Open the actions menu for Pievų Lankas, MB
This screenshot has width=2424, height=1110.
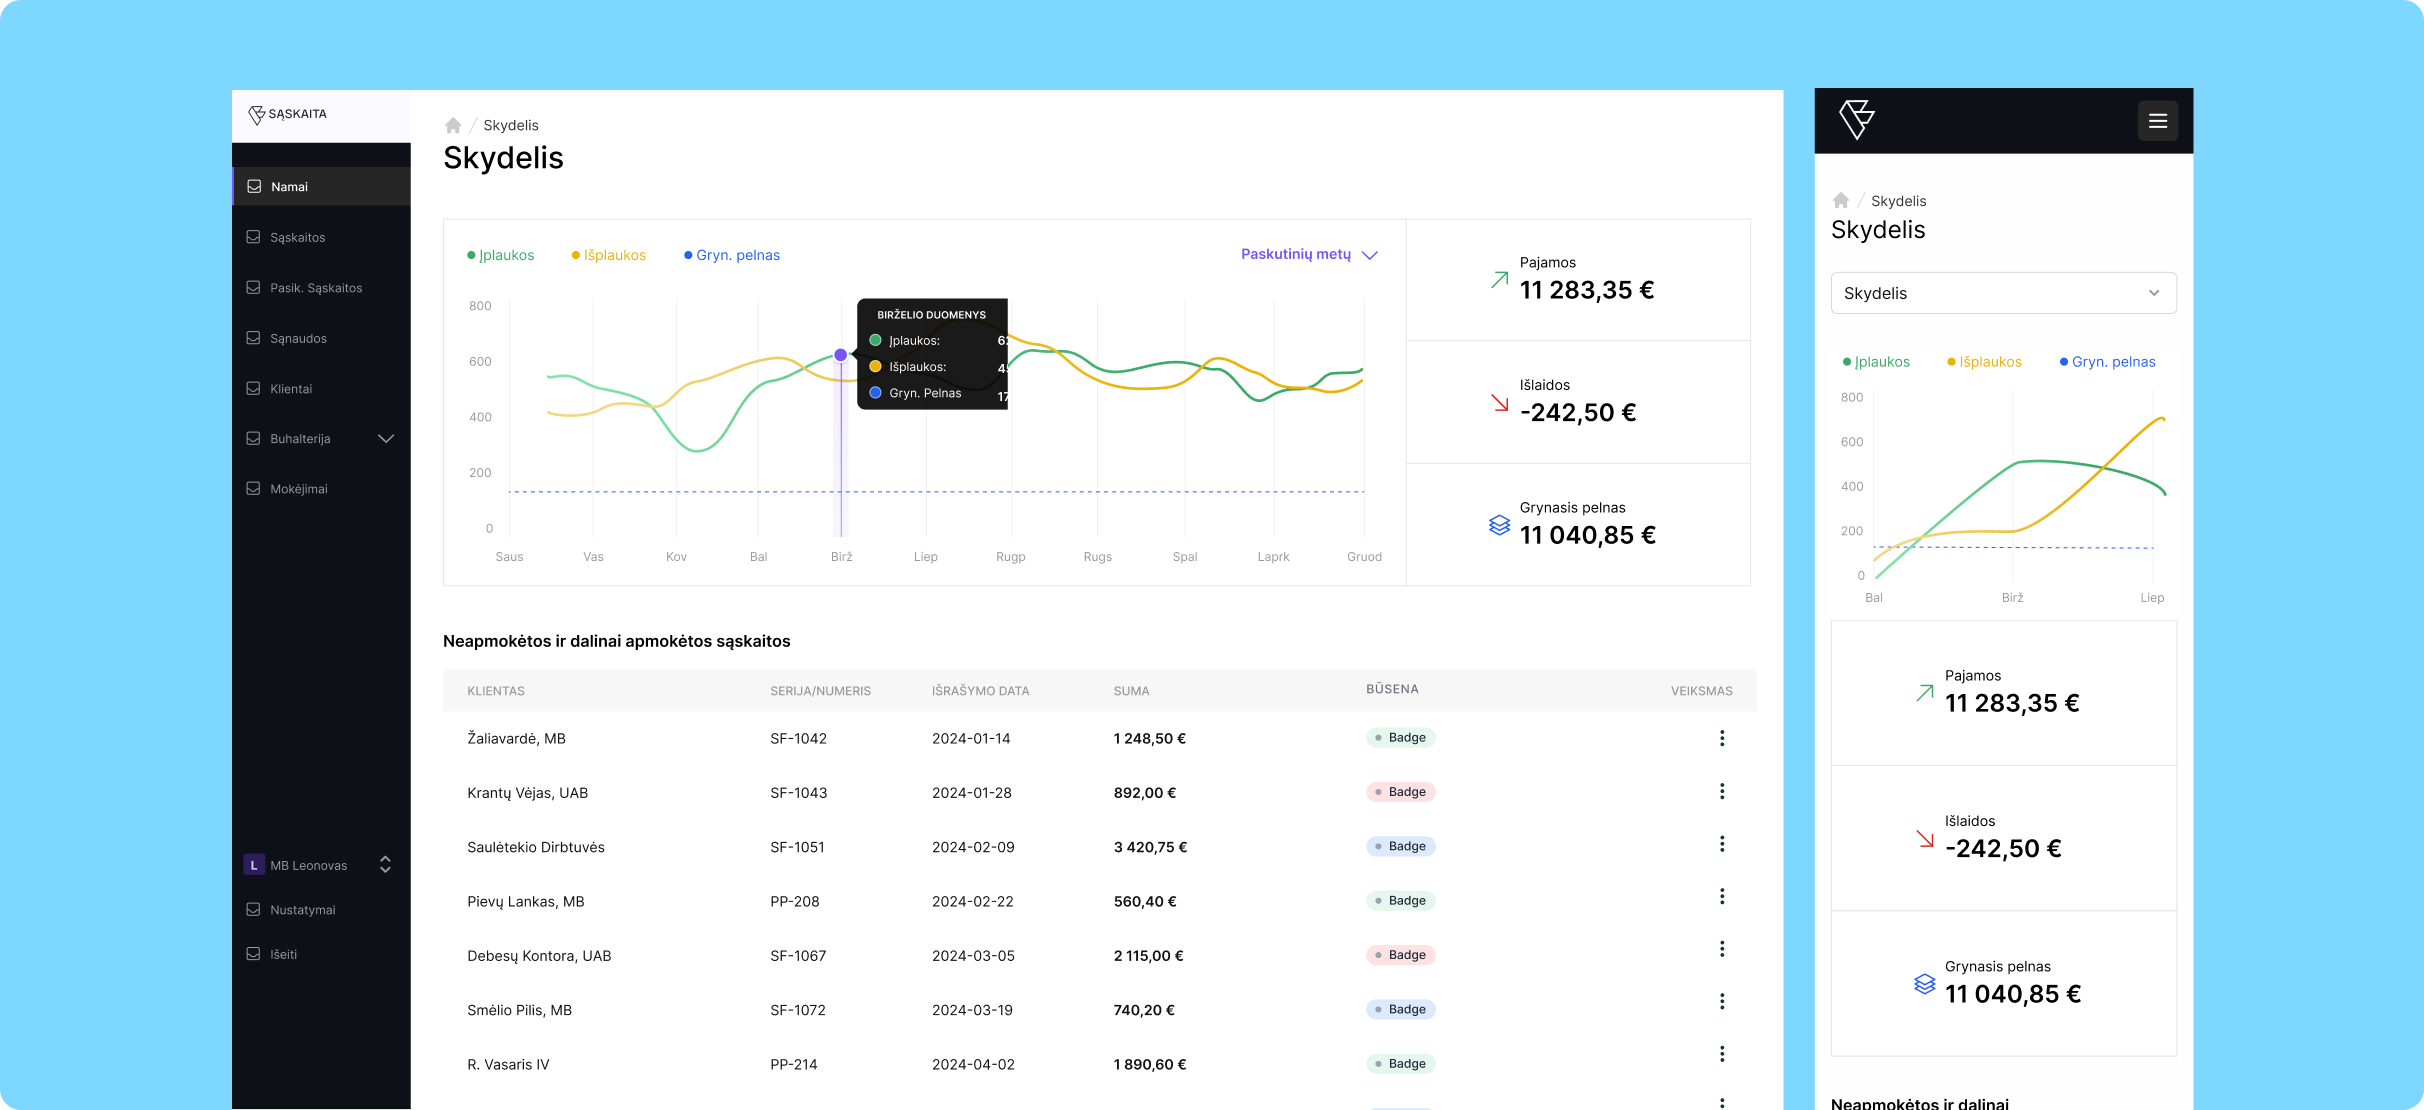pos(1722,896)
